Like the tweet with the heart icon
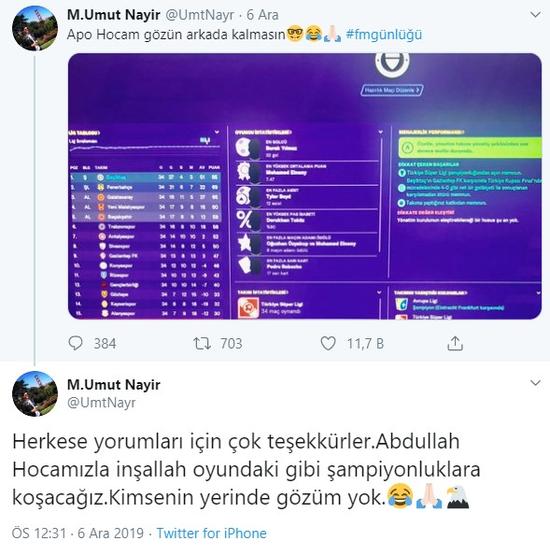 [328, 343]
